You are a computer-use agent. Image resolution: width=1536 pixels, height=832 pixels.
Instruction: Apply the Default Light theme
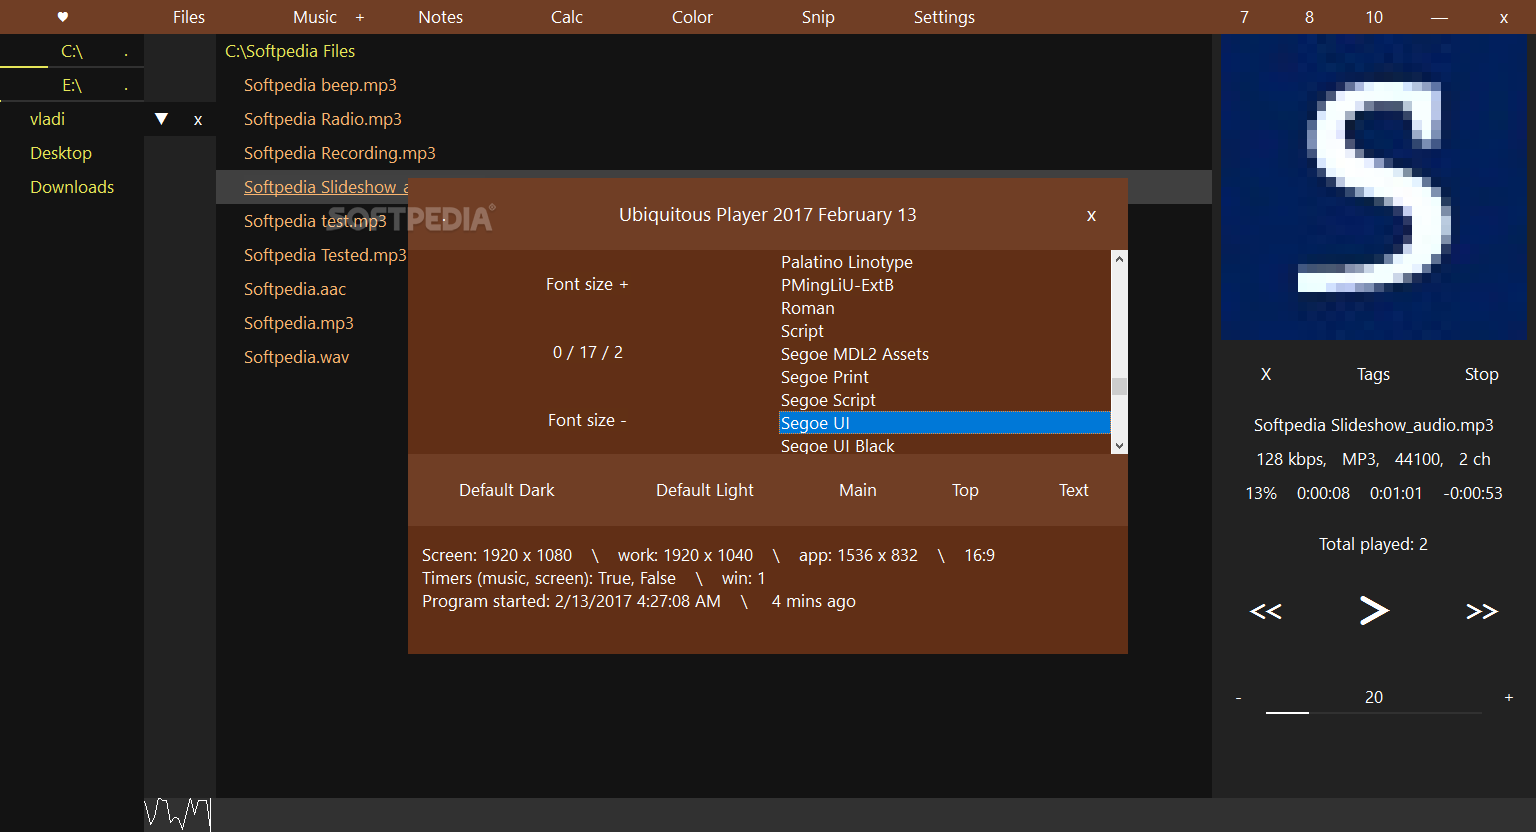[x=705, y=490]
